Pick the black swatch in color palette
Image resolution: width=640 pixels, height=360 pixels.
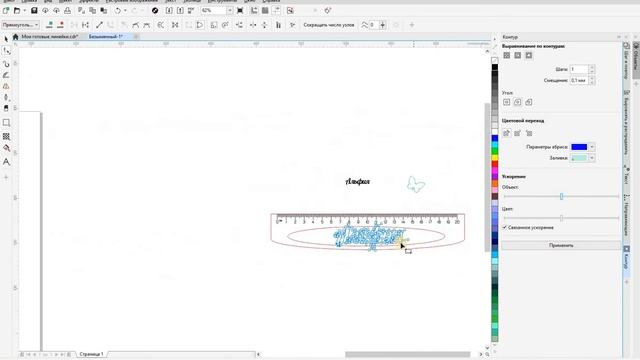pos(495,67)
